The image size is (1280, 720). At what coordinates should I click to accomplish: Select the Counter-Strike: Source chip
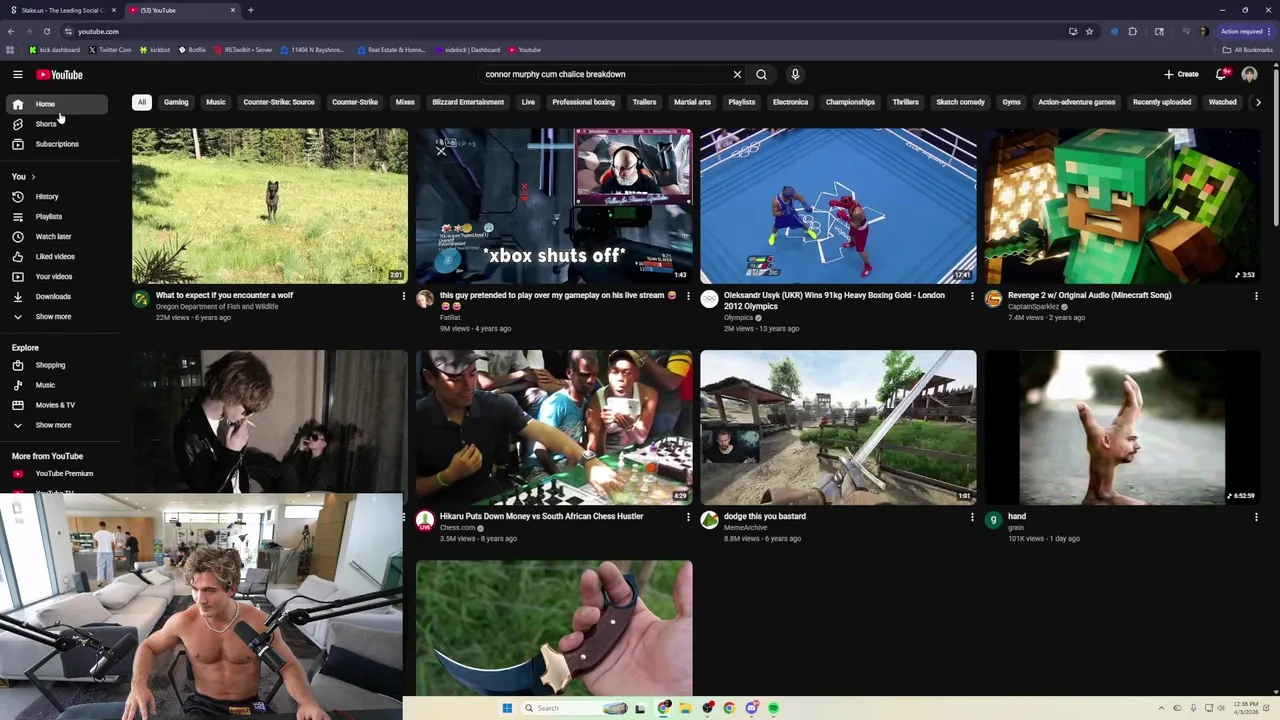pyautogui.click(x=279, y=102)
